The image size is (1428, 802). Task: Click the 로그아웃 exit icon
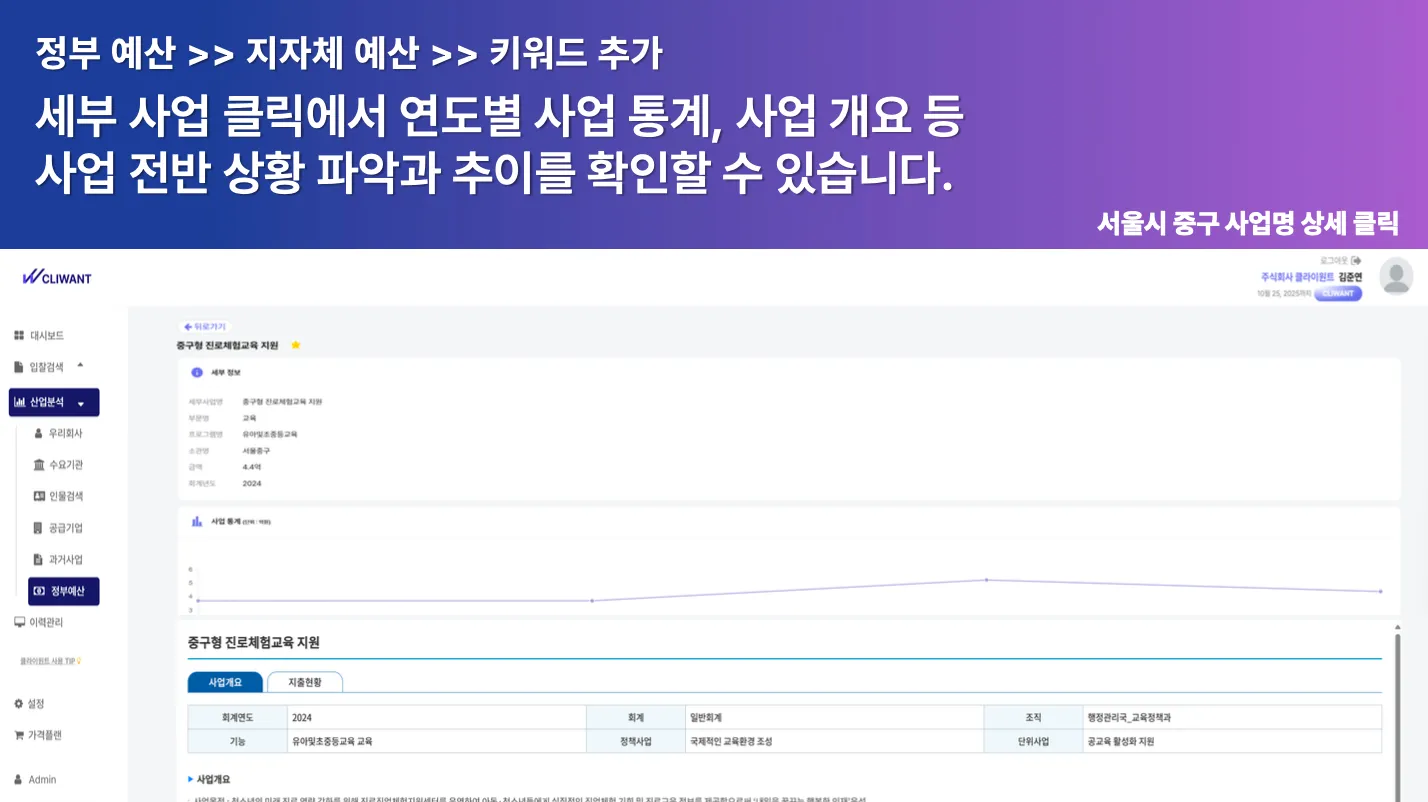click(x=1355, y=260)
